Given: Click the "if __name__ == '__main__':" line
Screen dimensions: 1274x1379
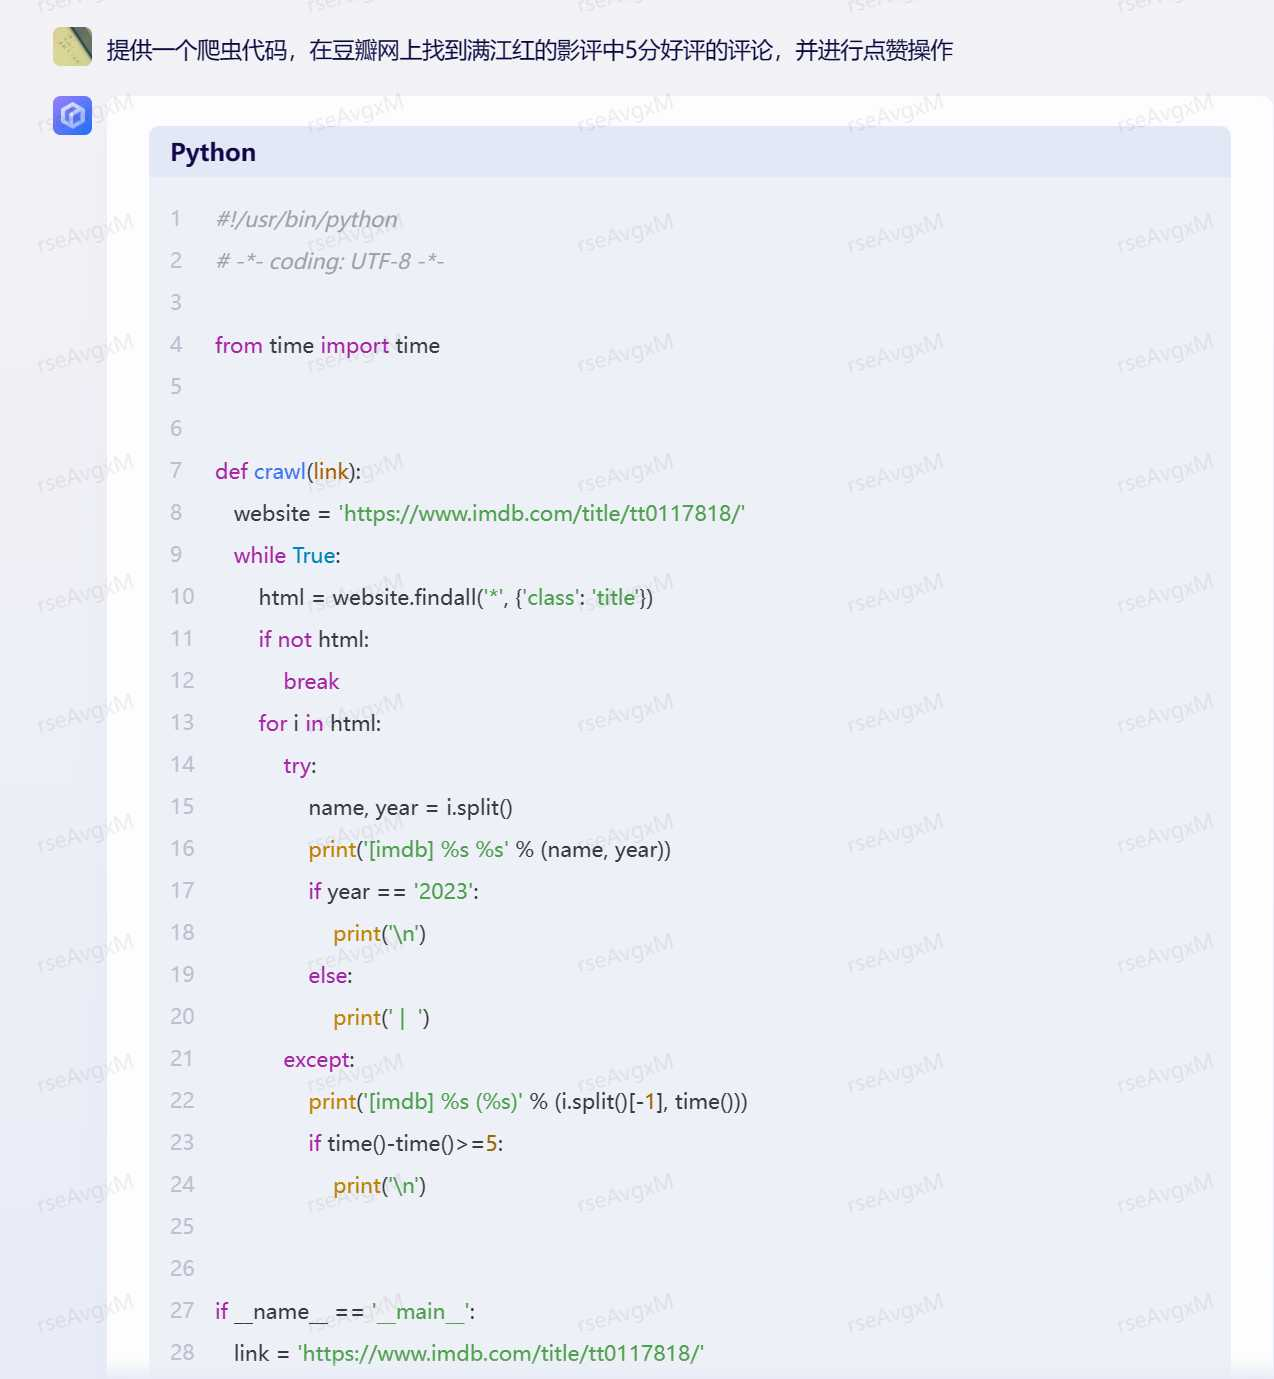Looking at the screenshot, I should point(345,1311).
